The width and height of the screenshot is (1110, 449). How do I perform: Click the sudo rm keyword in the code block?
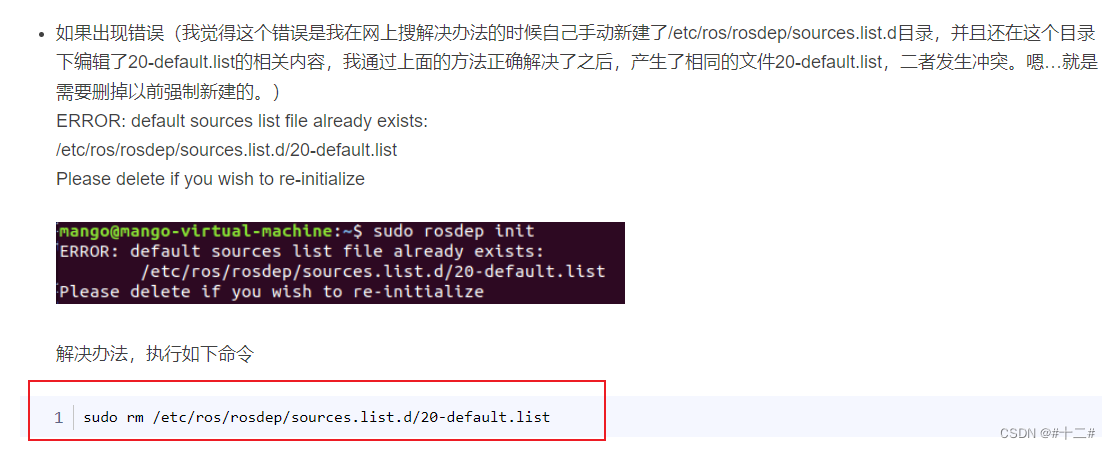click(113, 417)
